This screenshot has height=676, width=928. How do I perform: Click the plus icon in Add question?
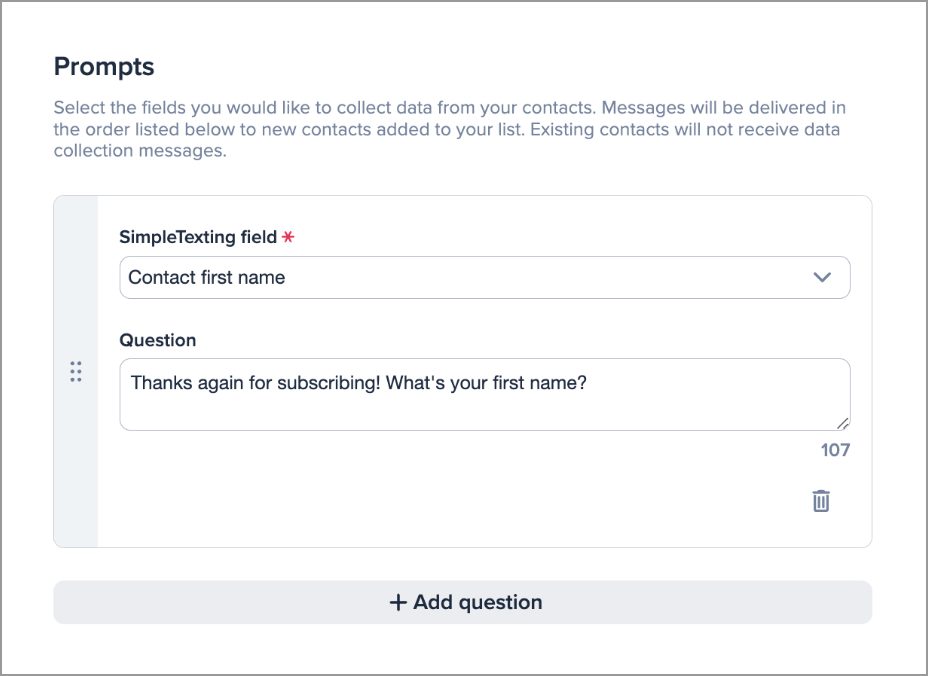click(399, 602)
